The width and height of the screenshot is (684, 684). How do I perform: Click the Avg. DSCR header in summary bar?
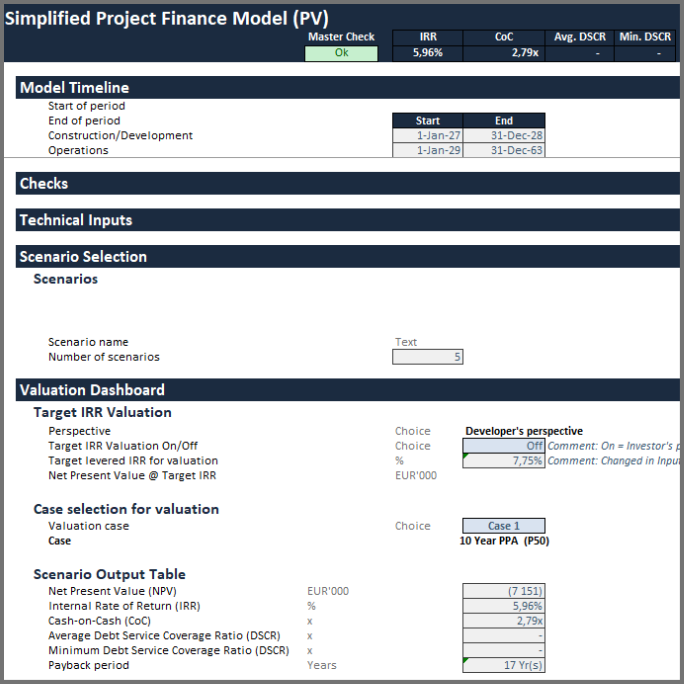580,37
